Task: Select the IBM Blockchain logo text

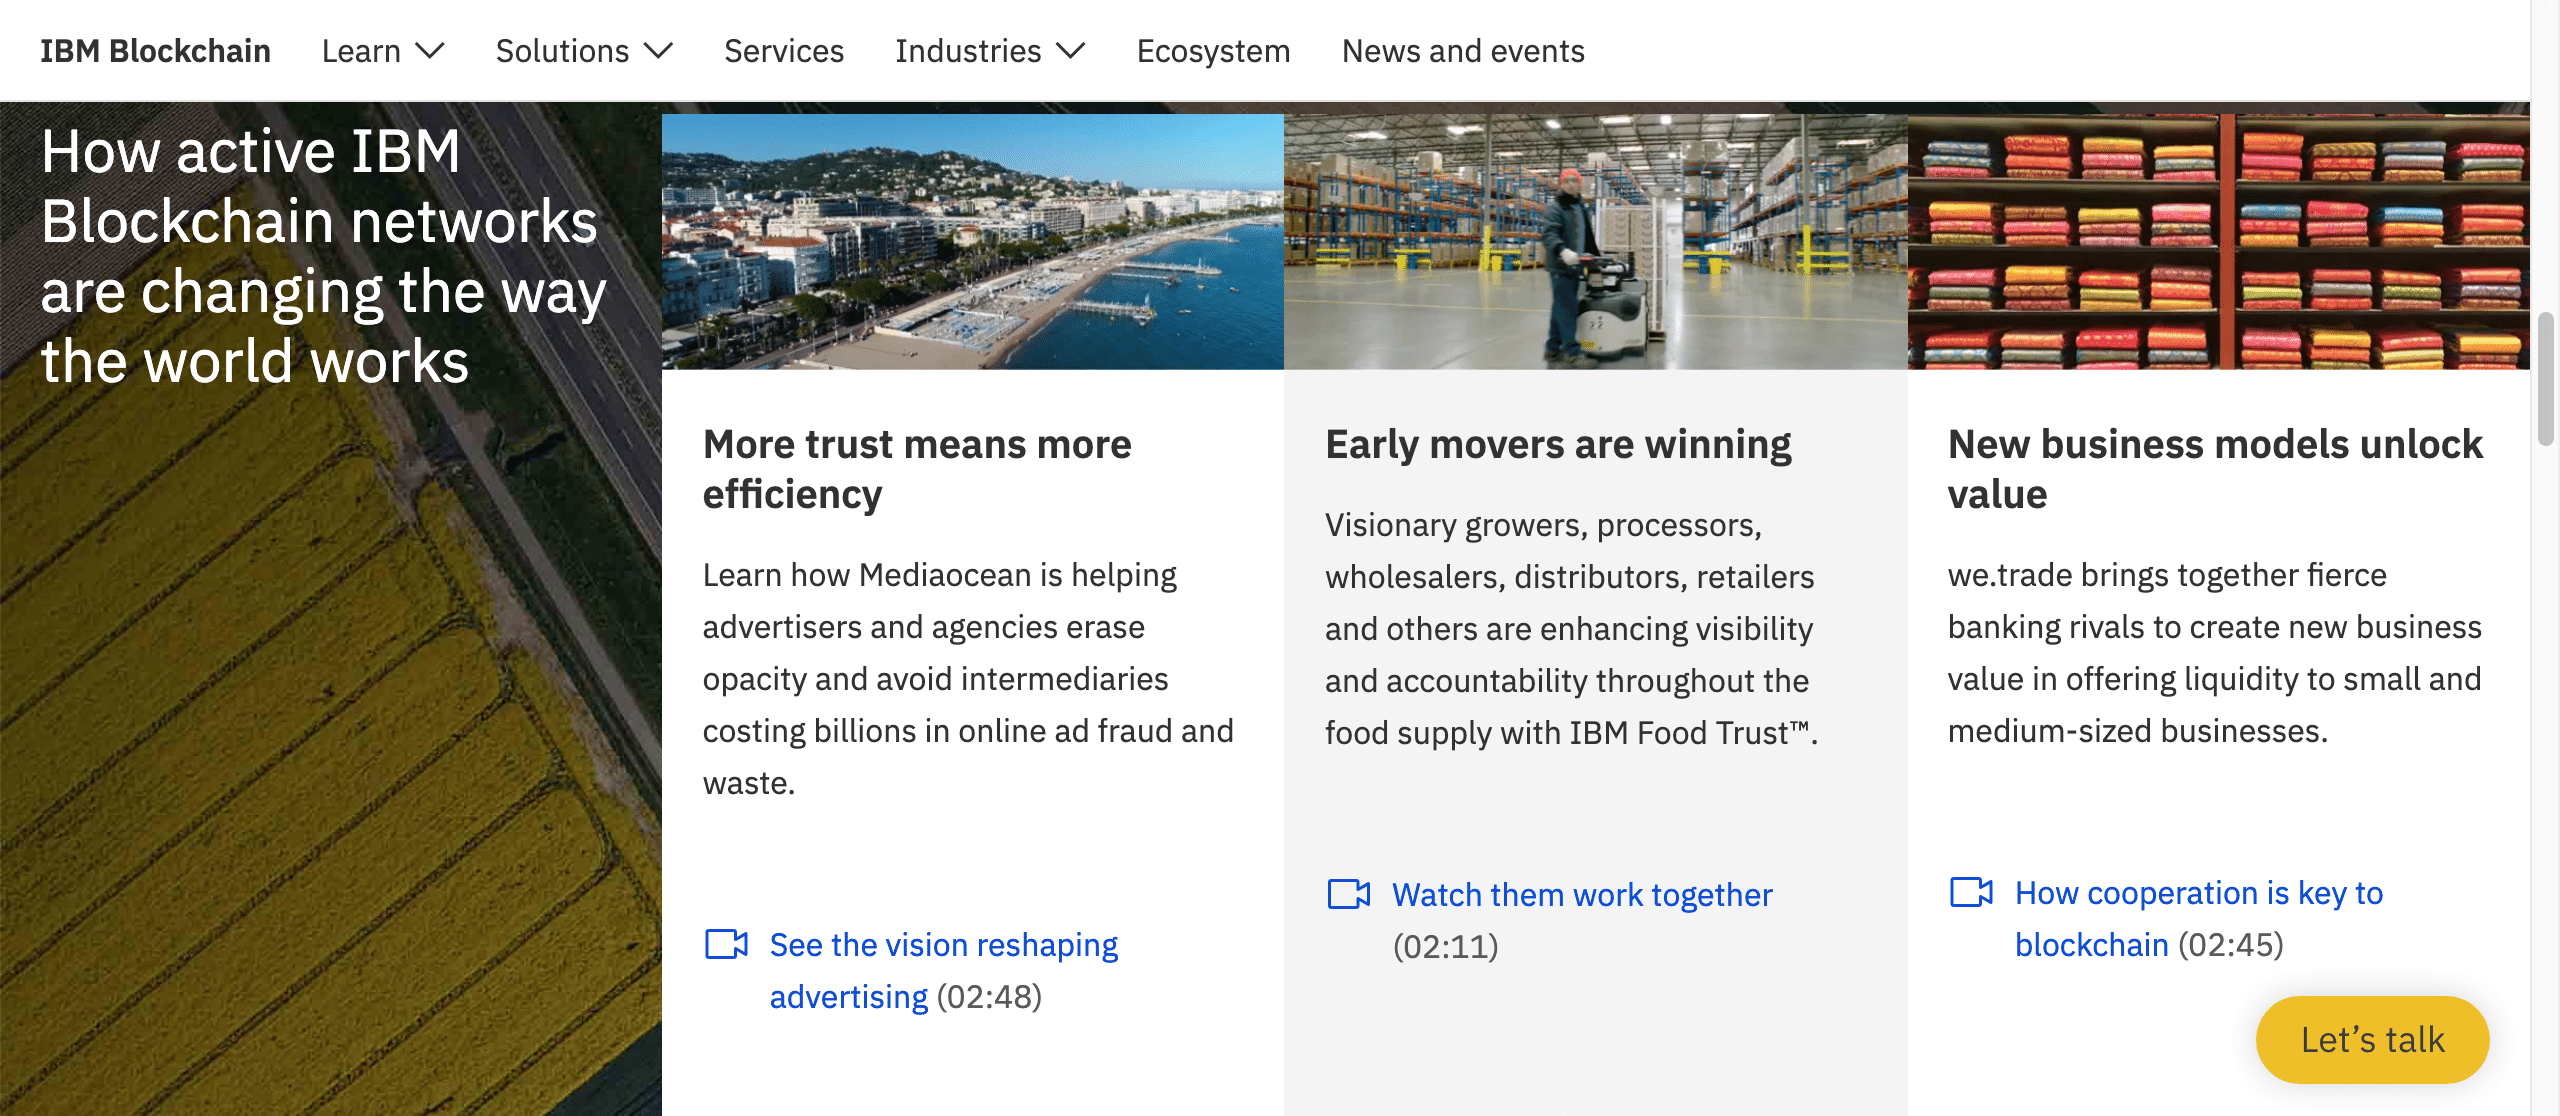Action: 155,50
